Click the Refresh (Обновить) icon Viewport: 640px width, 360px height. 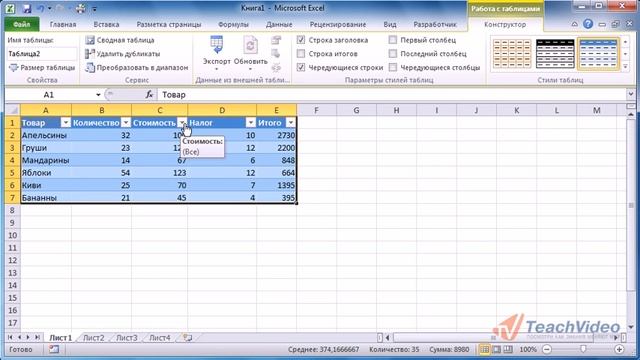pyautogui.click(x=250, y=53)
